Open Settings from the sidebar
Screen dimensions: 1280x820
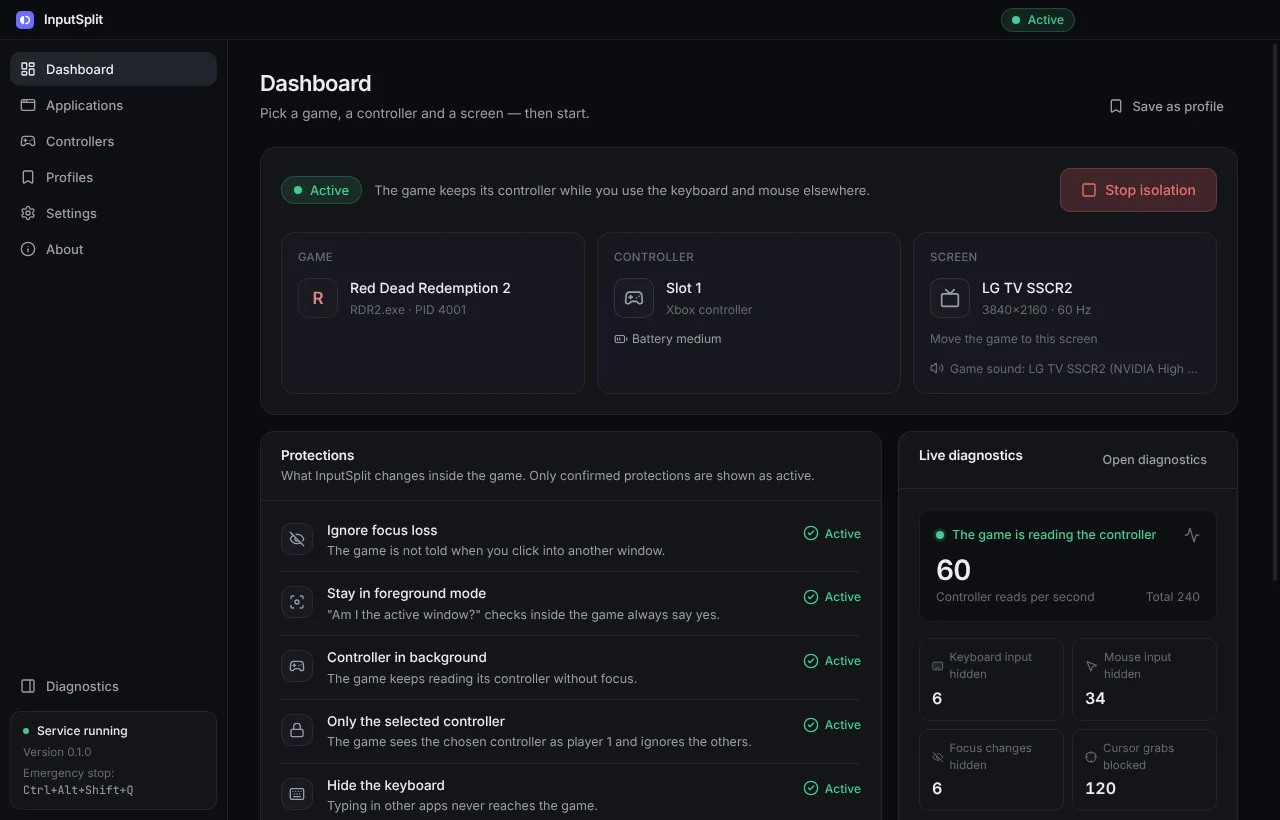click(x=113, y=213)
